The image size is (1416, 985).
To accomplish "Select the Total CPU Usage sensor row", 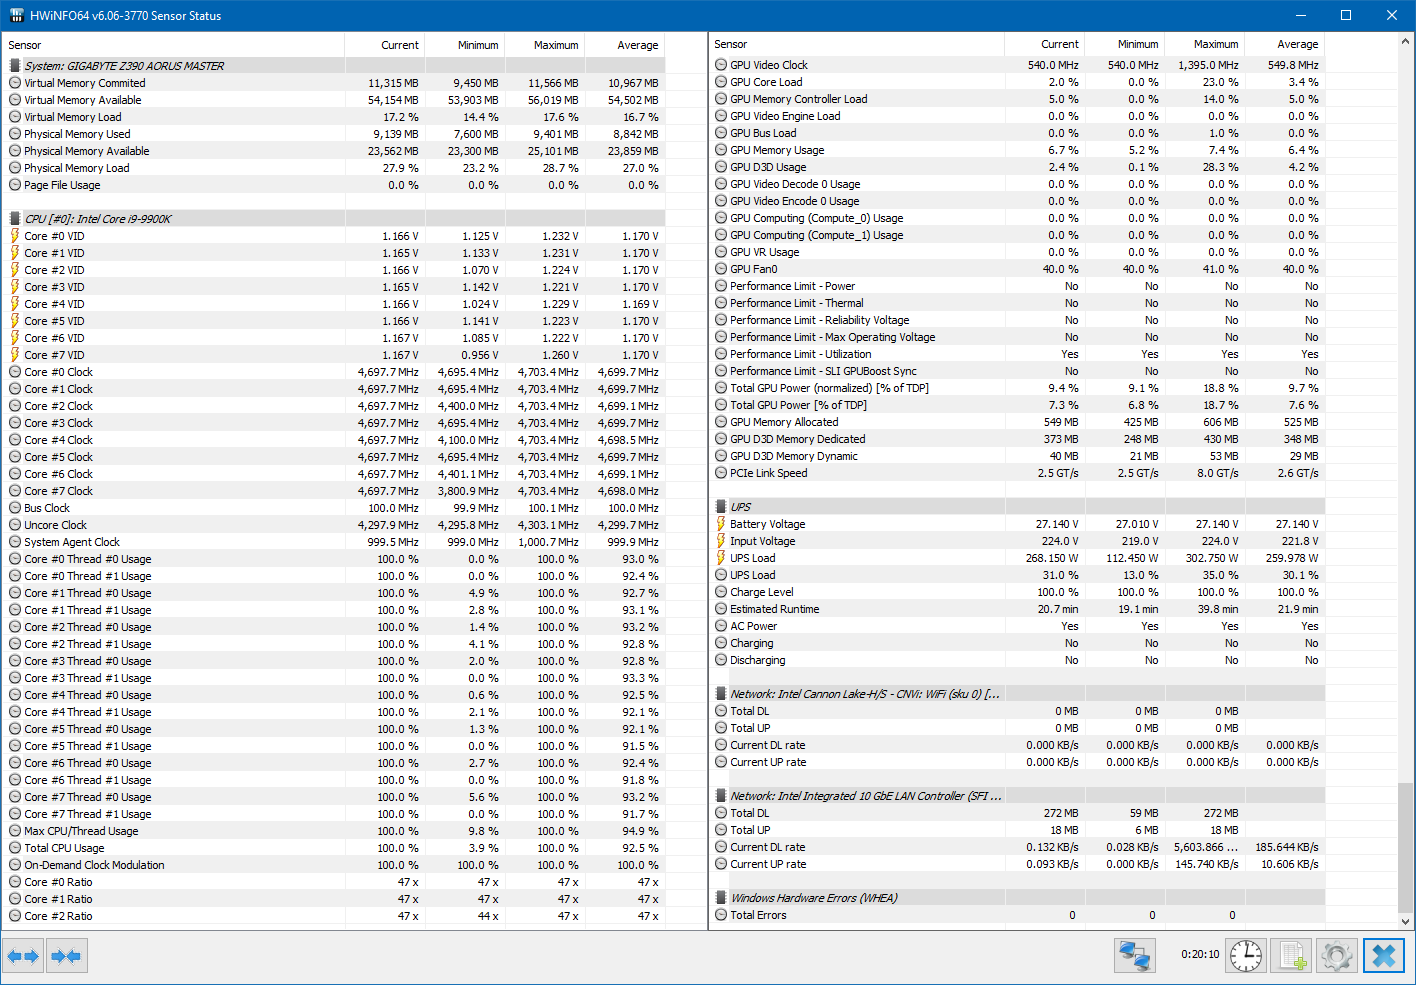I will (x=335, y=848).
